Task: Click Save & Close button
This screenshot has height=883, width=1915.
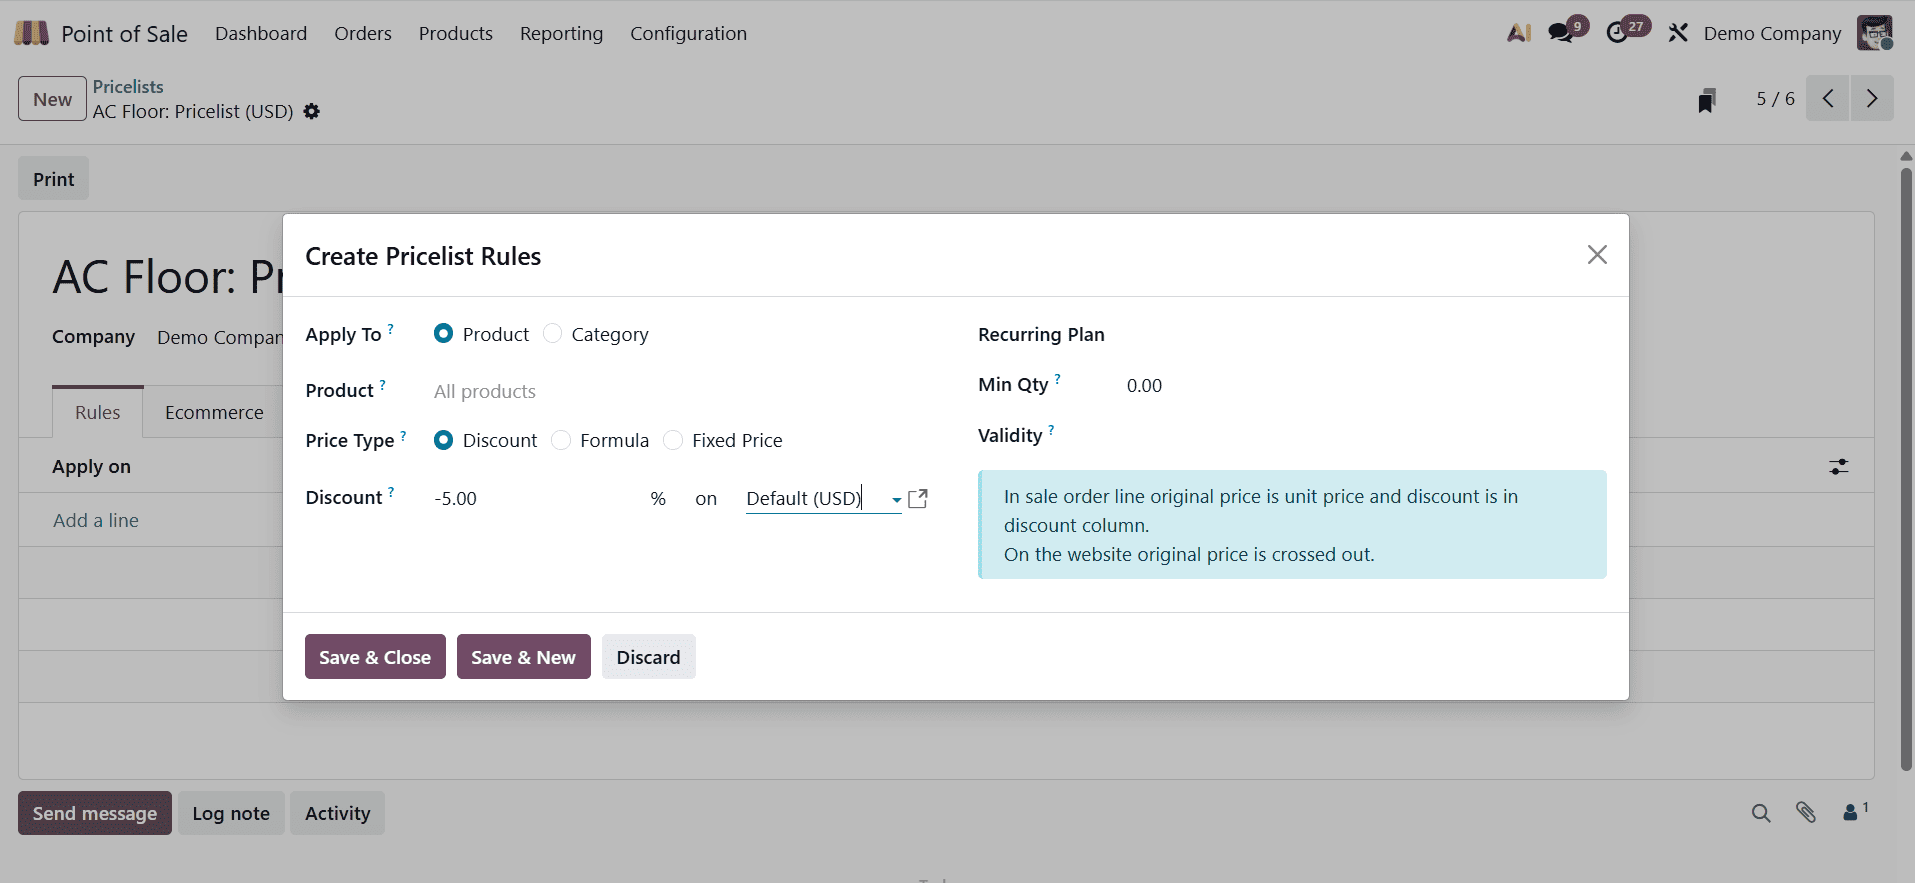Action: 375,657
